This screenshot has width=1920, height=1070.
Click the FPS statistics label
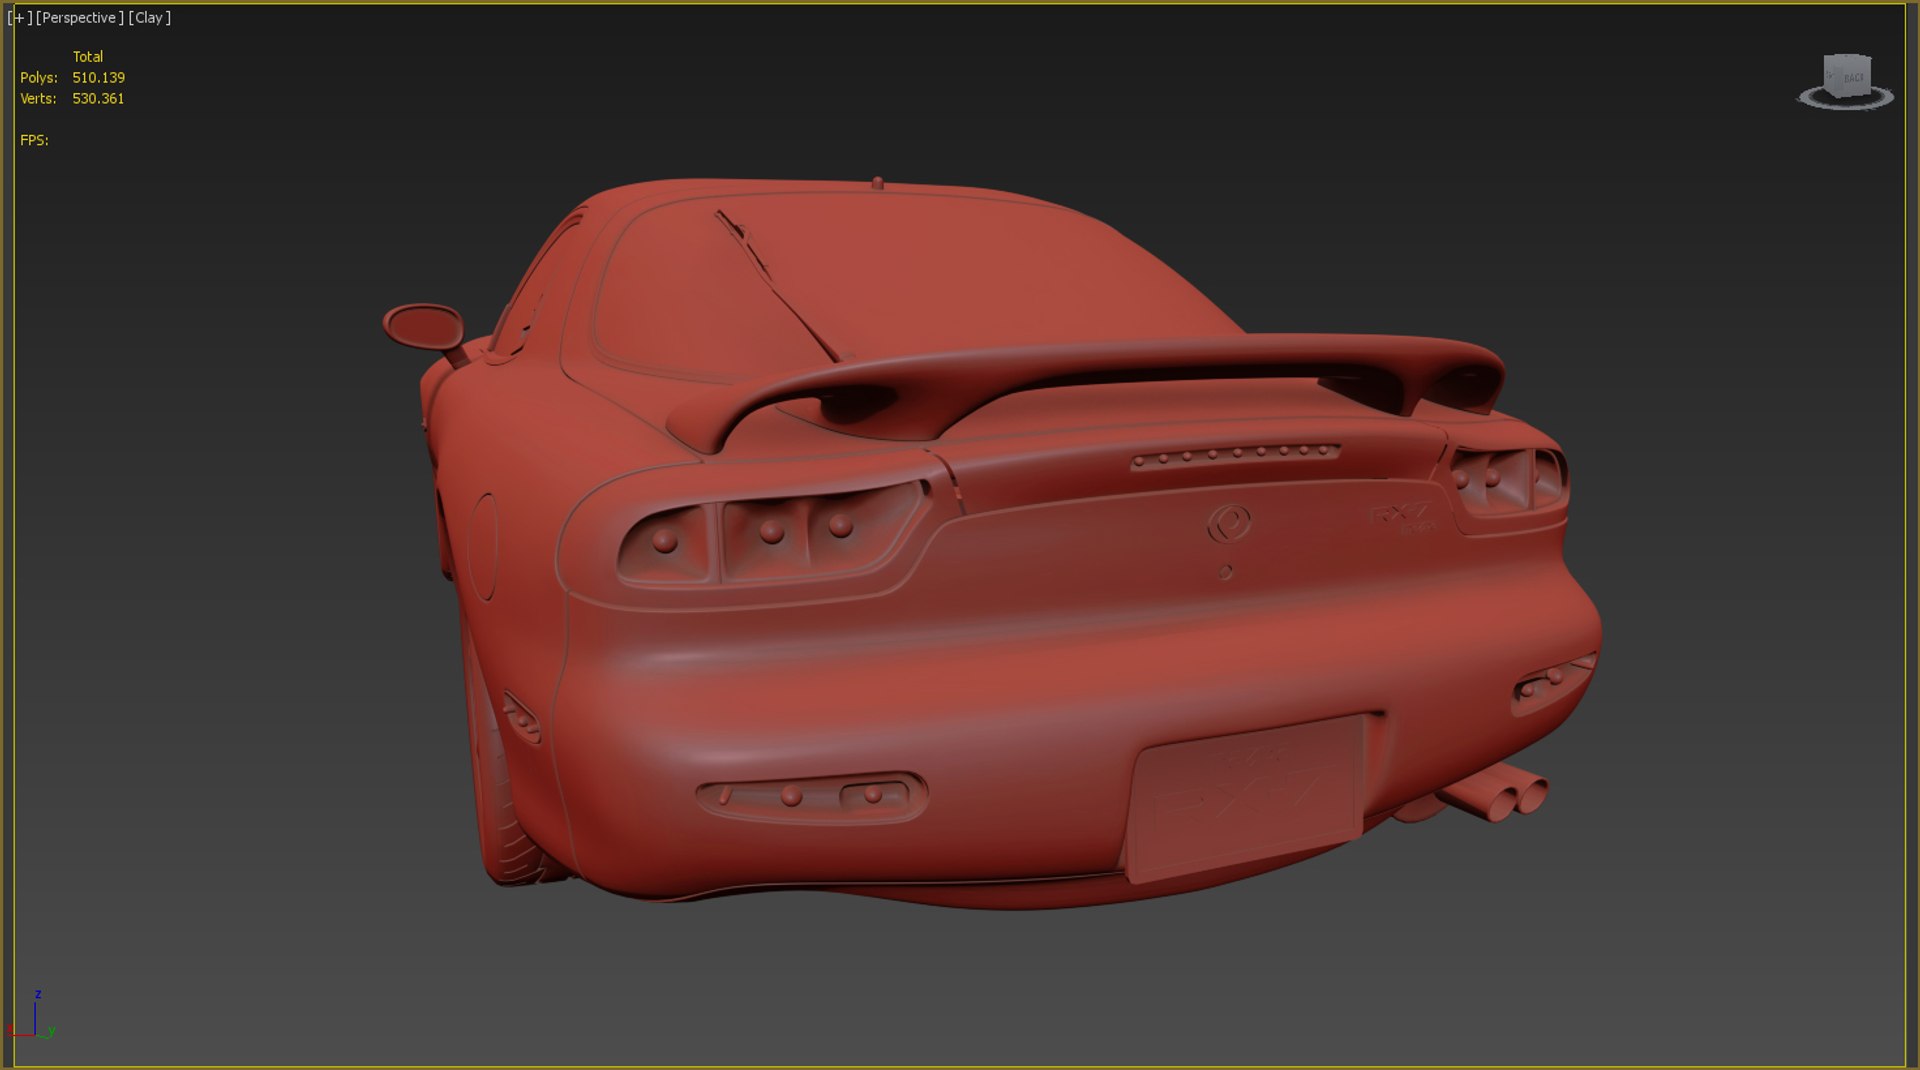click(x=34, y=141)
